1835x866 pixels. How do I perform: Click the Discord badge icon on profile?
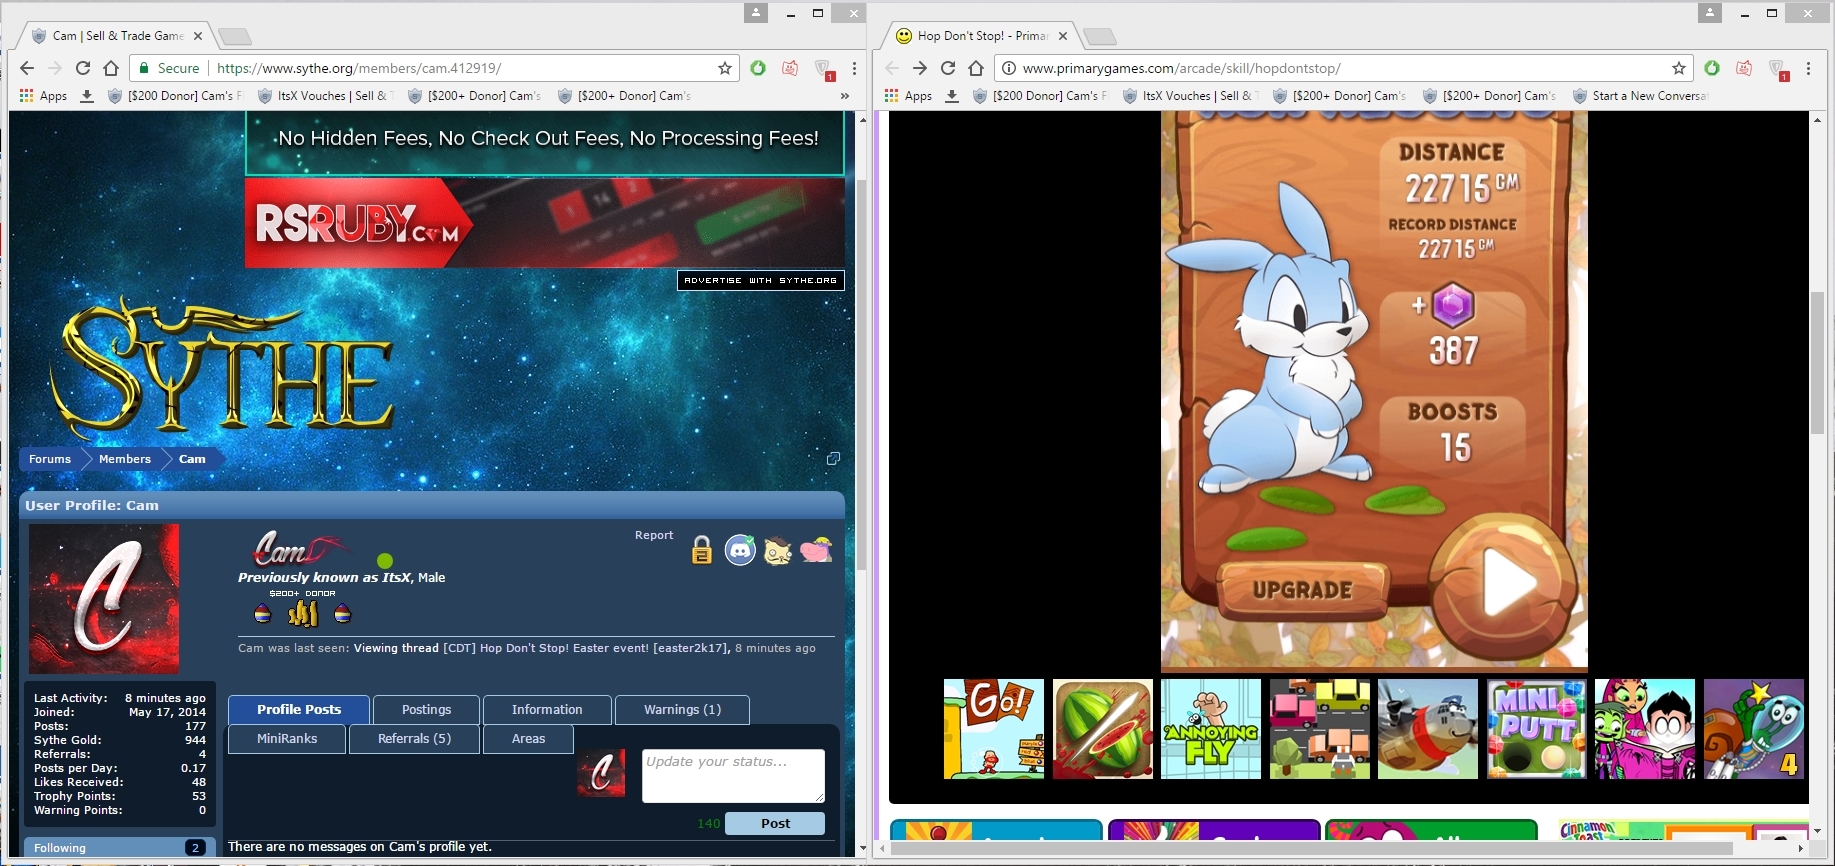tap(740, 550)
